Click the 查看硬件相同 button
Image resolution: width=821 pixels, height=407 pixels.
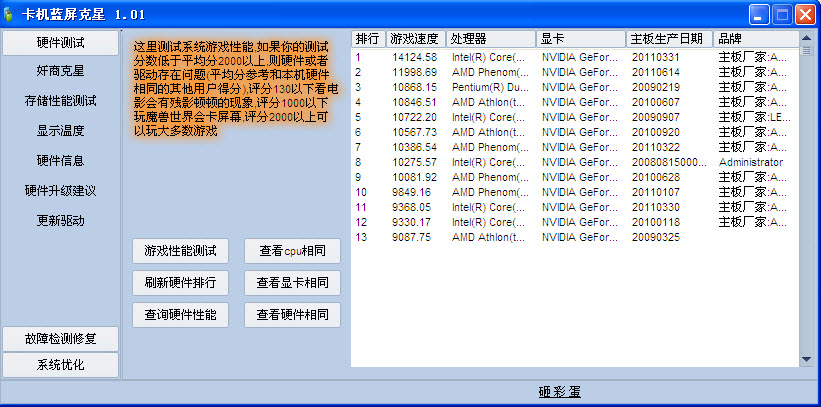[292, 315]
